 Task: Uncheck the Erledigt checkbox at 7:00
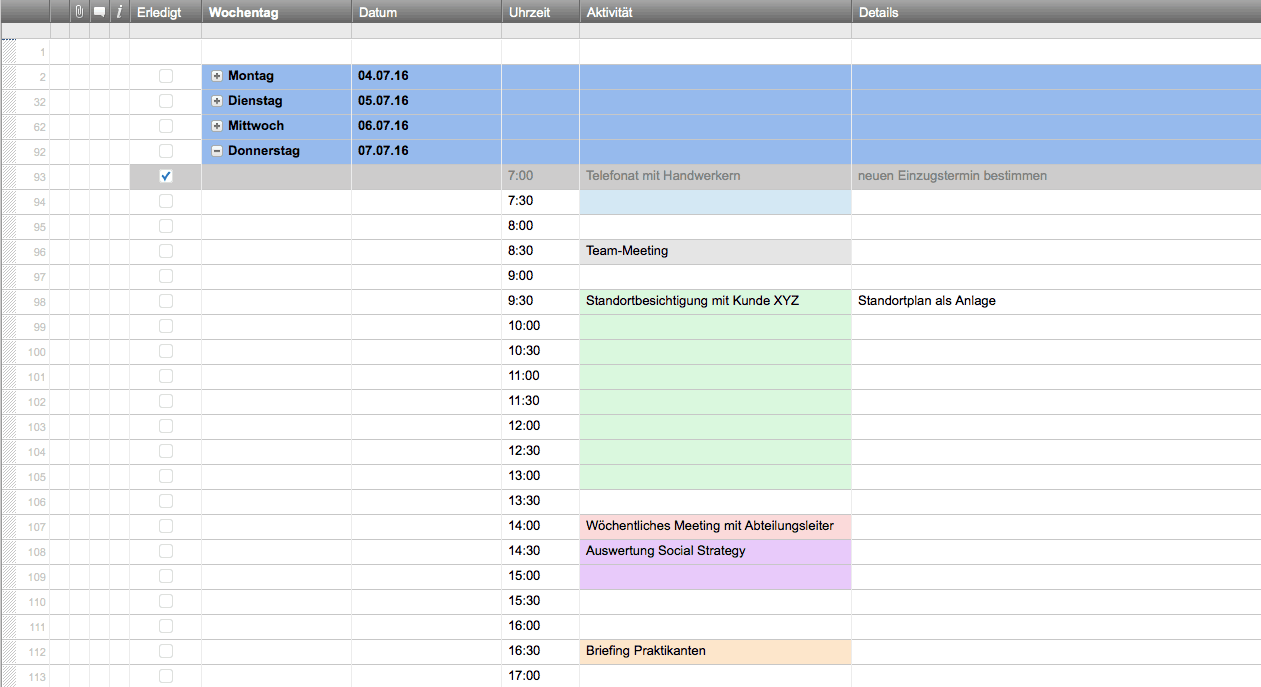point(166,176)
